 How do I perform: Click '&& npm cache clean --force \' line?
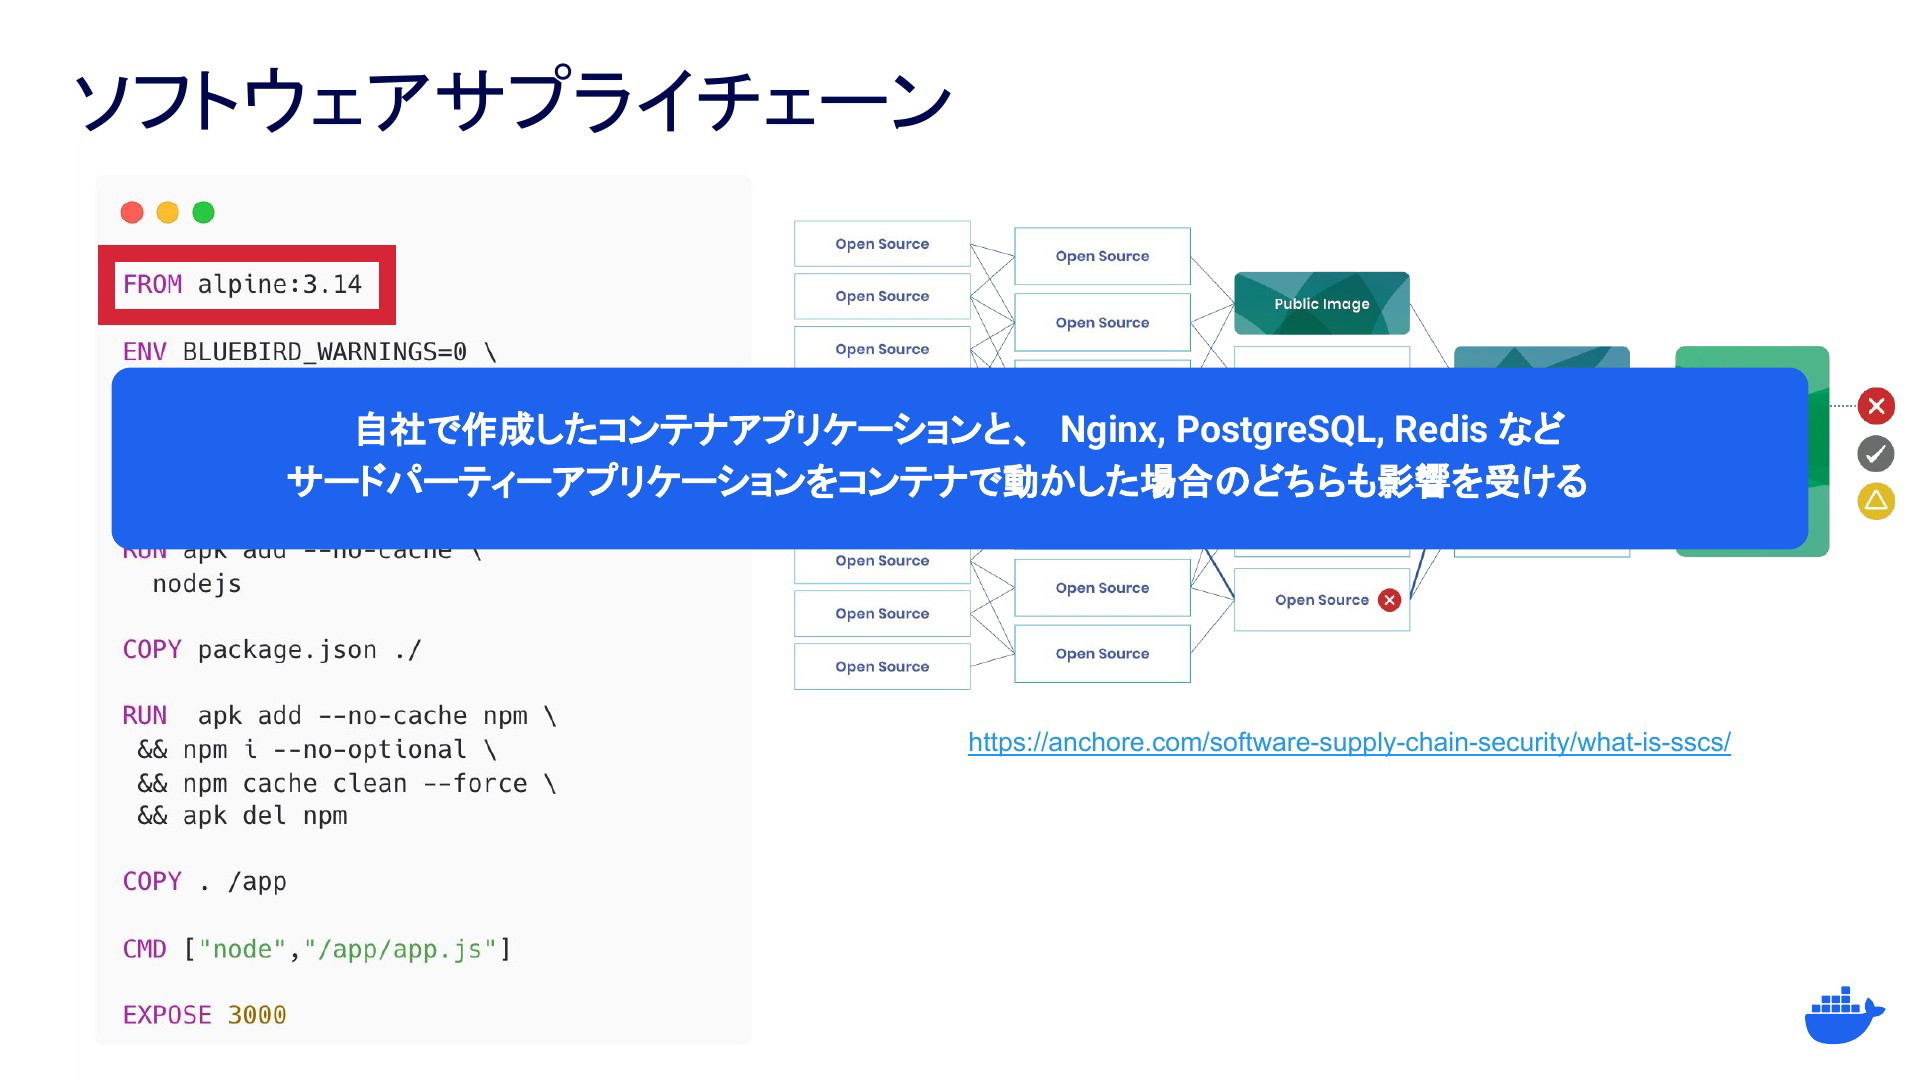coord(347,783)
